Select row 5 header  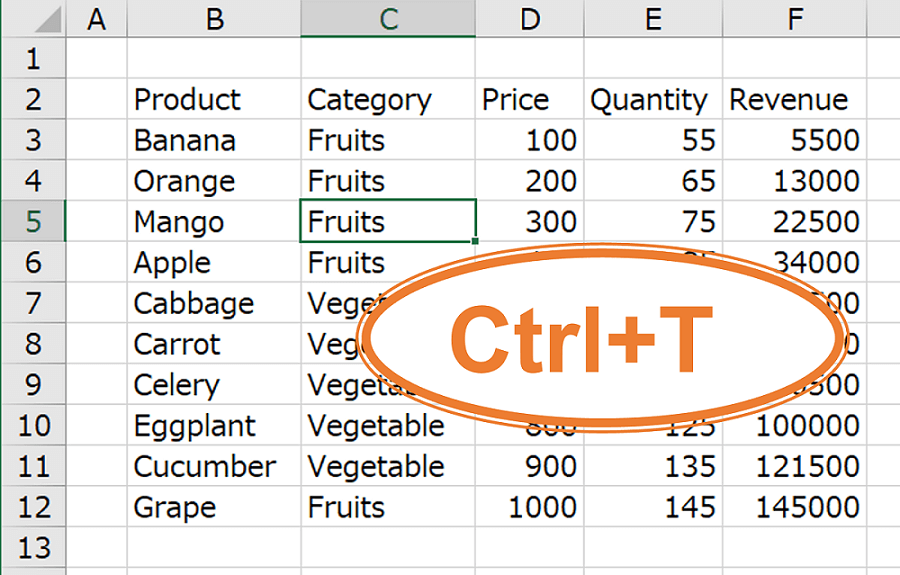tap(33, 221)
